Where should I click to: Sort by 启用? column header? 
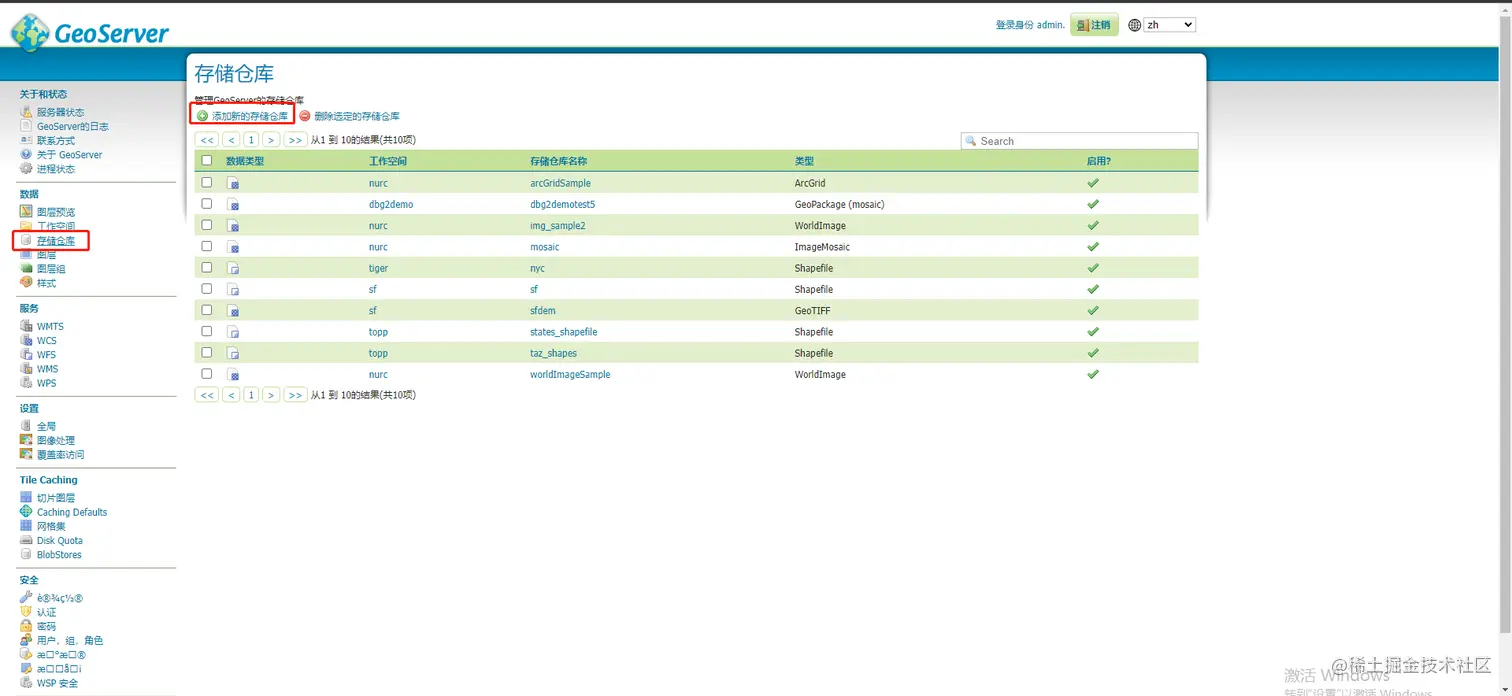pyautogui.click(x=1098, y=161)
